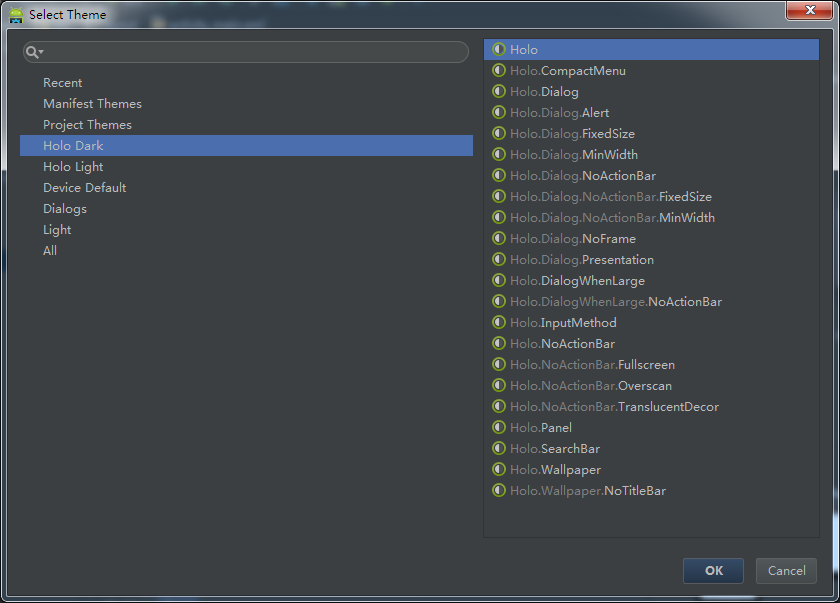Click the Cancel button
The height and width of the screenshot is (603, 840).
tap(786, 570)
